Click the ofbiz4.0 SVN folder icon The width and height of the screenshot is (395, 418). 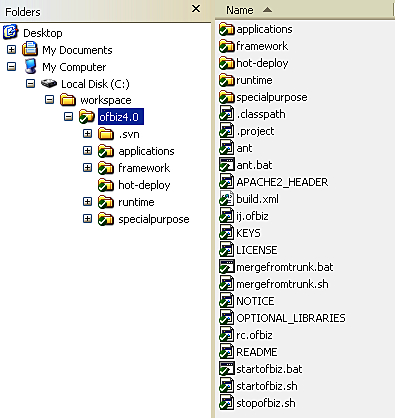87,117
